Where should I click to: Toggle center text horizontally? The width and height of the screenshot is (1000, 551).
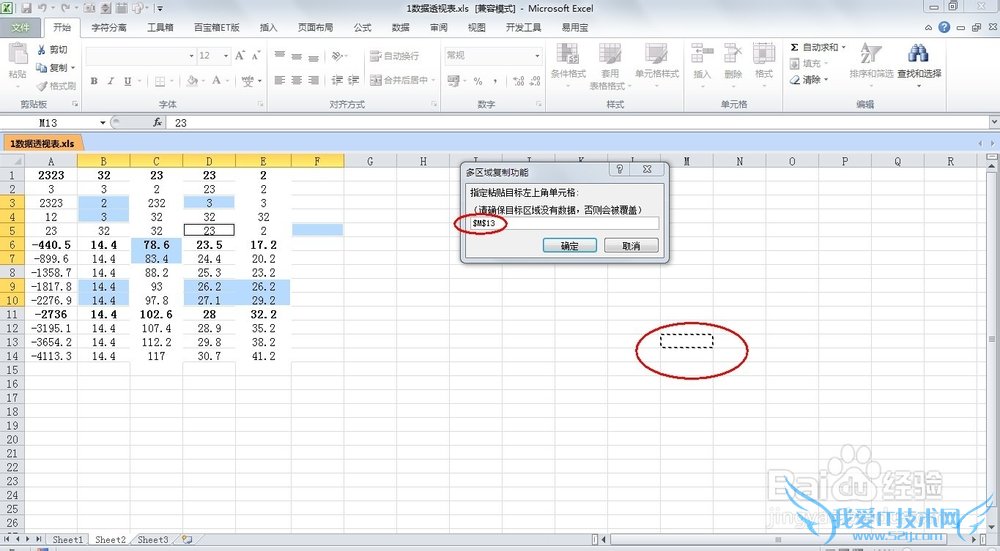(297, 80)
